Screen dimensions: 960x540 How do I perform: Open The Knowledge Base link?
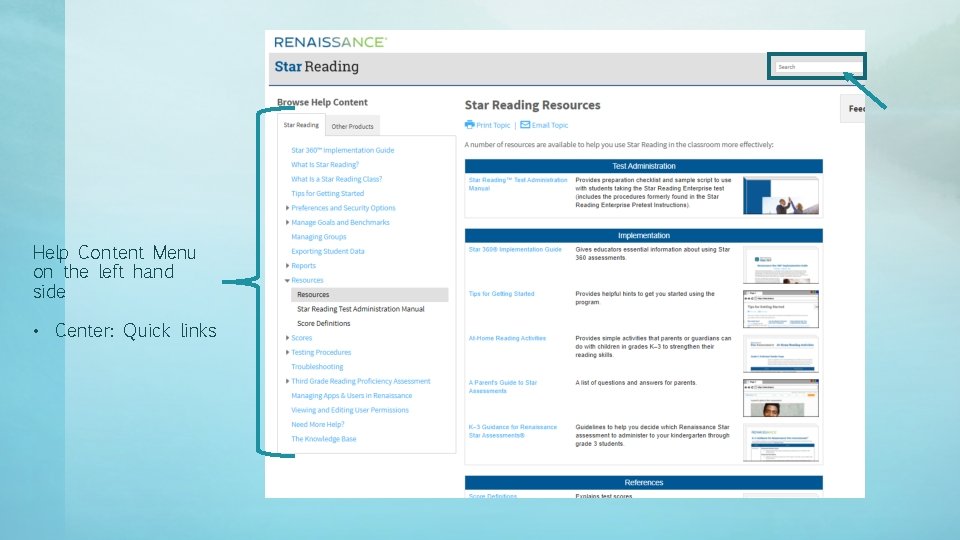pos(324,439)
